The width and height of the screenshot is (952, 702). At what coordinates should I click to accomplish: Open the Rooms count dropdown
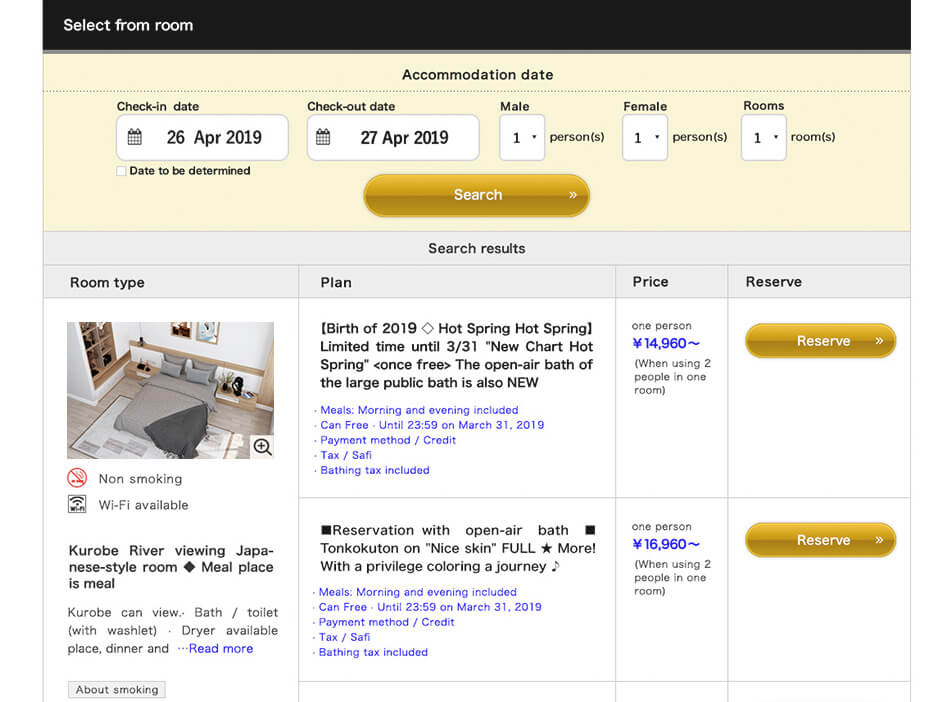[x=763, y=138]
